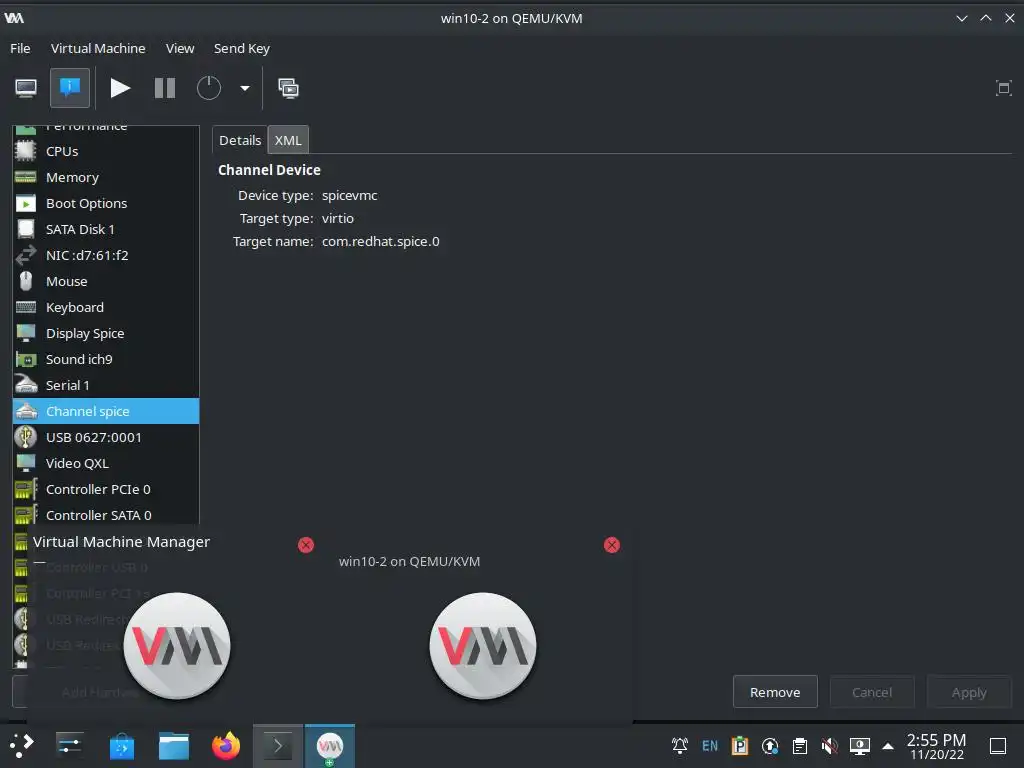
Task: Select Channel spice entry
Action: click(106, 411)
